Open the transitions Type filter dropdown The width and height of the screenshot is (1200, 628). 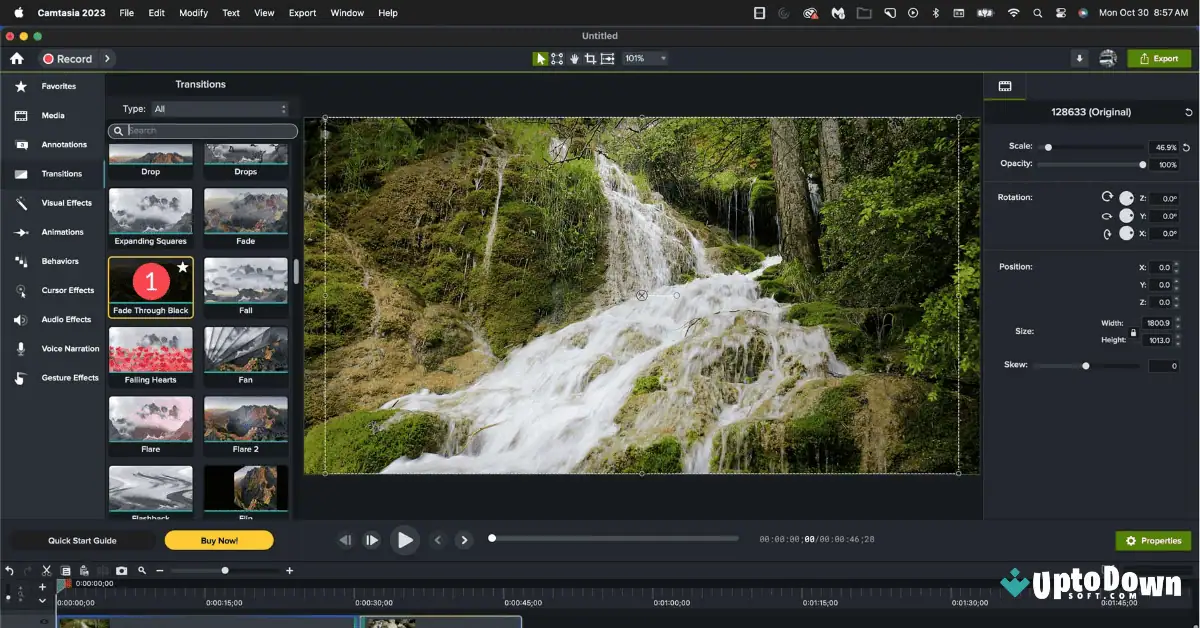[x=220, y=108]
